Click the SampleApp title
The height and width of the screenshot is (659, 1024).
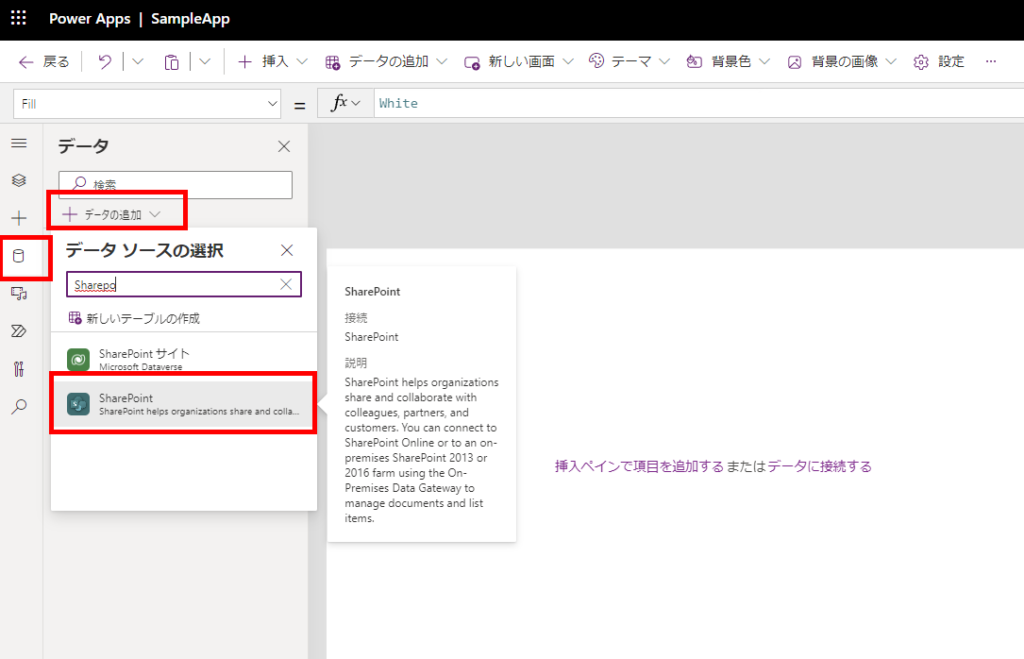pyautogui.click(x=190, y=19)
